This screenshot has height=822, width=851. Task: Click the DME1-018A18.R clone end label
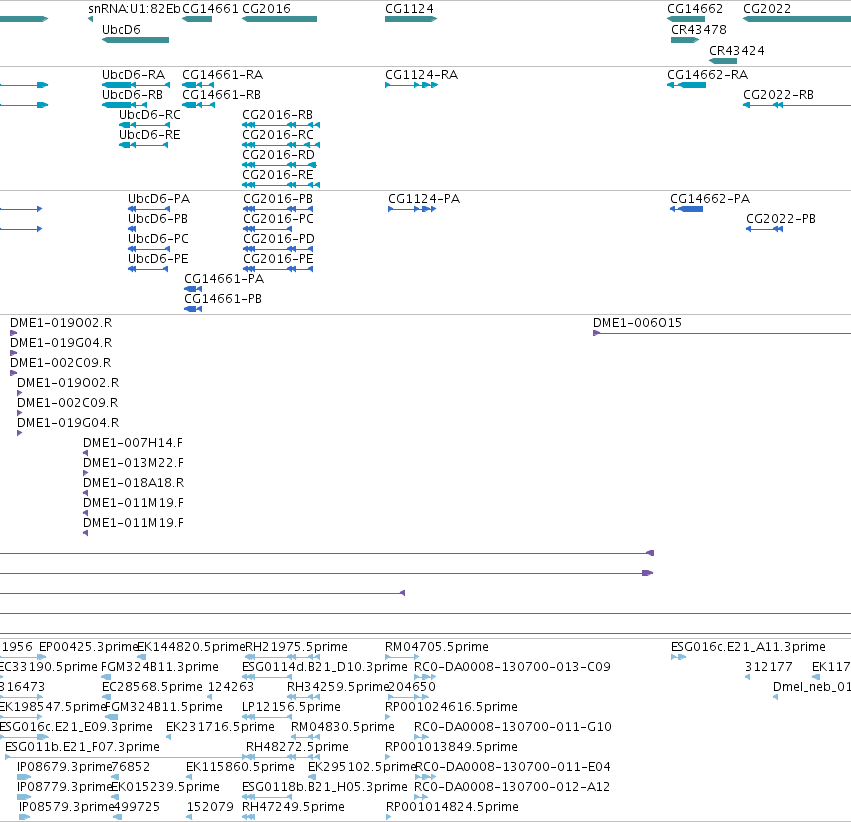(x=134, y=483)
